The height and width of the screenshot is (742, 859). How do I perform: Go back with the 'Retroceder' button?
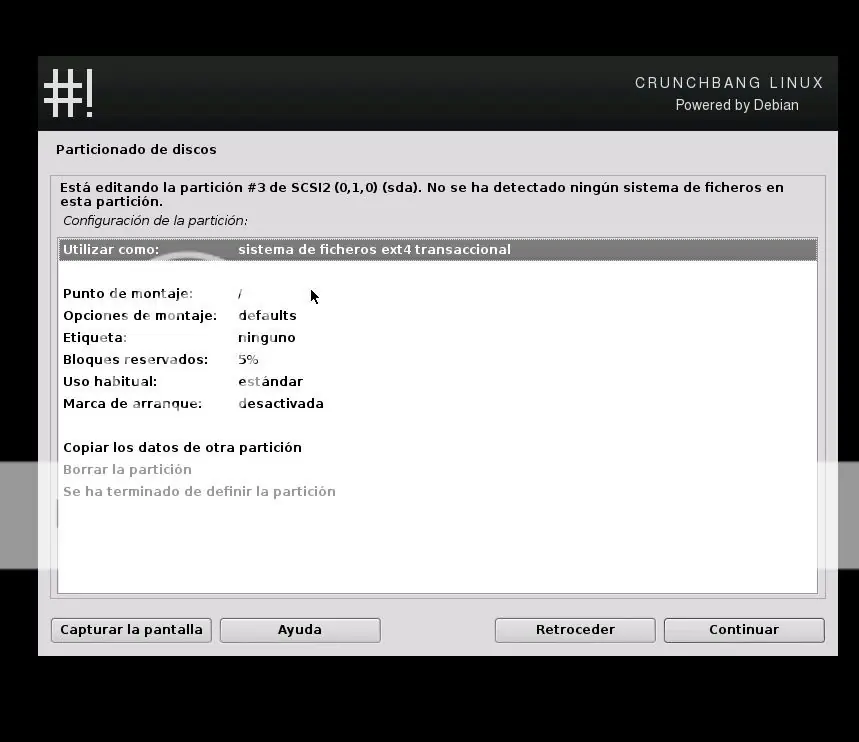575,630
